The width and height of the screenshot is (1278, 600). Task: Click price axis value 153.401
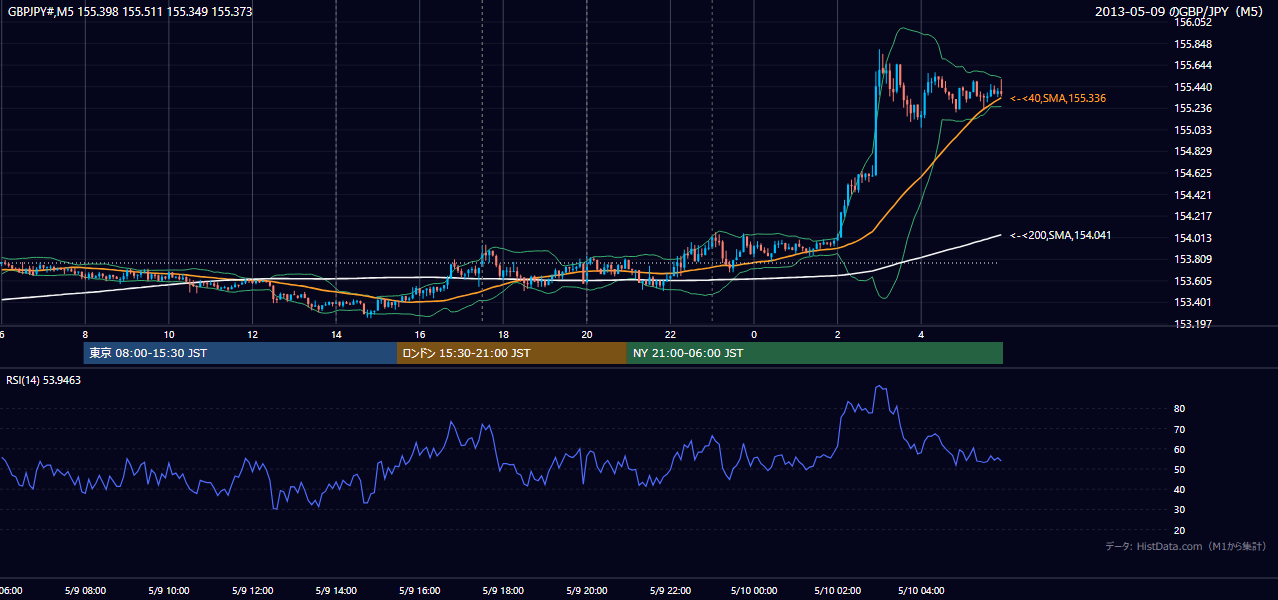(1194, 302)
